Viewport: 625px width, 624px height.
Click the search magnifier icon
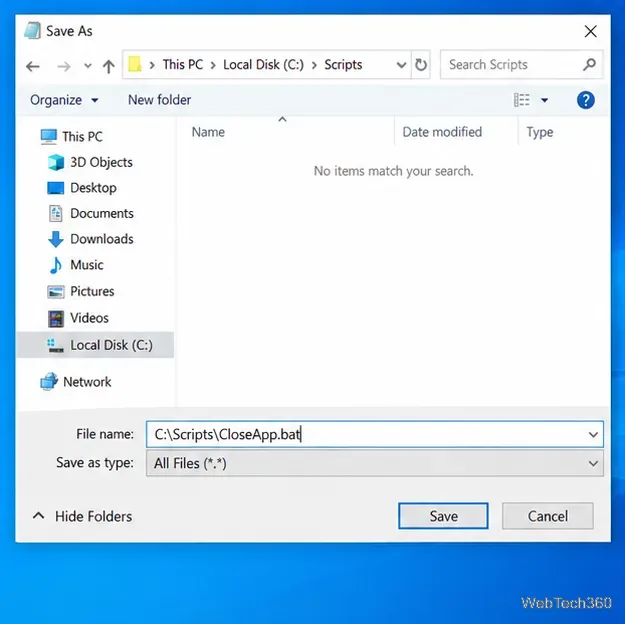pos(589,64)
